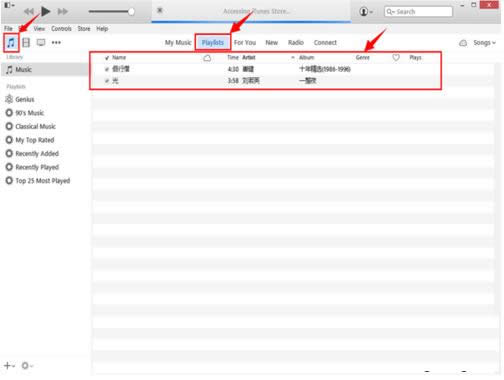The width and height of the screenshot is (504, 380).
Task: Open the gear settings dropdown at bottom
Action: 27,366
